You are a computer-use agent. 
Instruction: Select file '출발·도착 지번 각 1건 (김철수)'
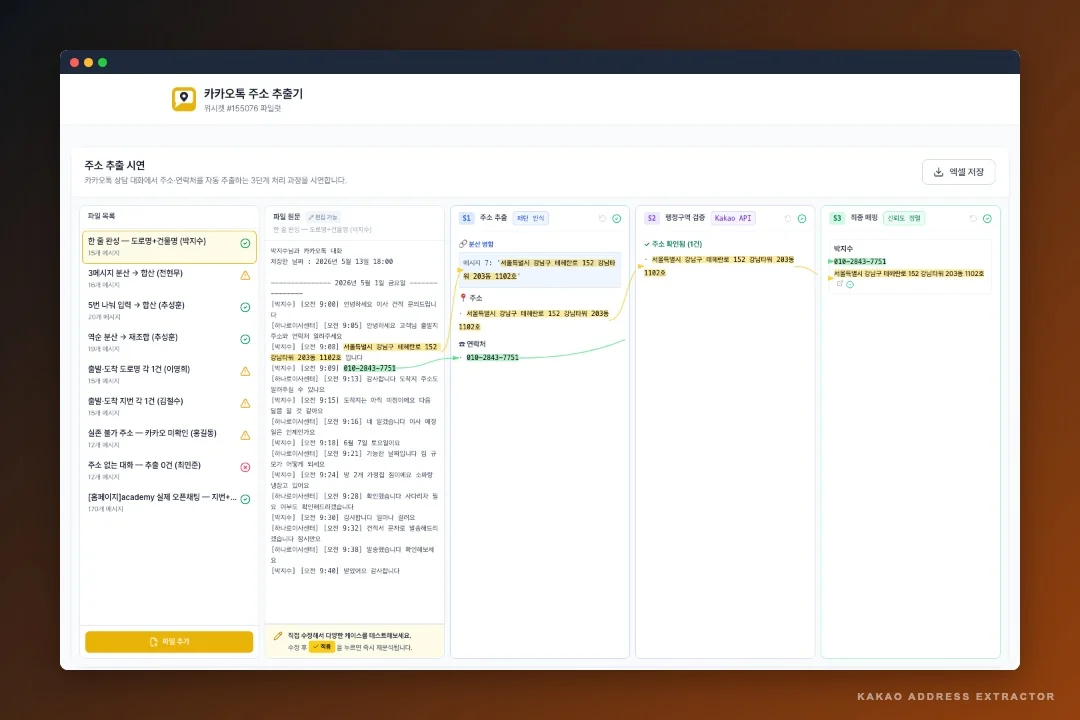[x=169, y=407]
